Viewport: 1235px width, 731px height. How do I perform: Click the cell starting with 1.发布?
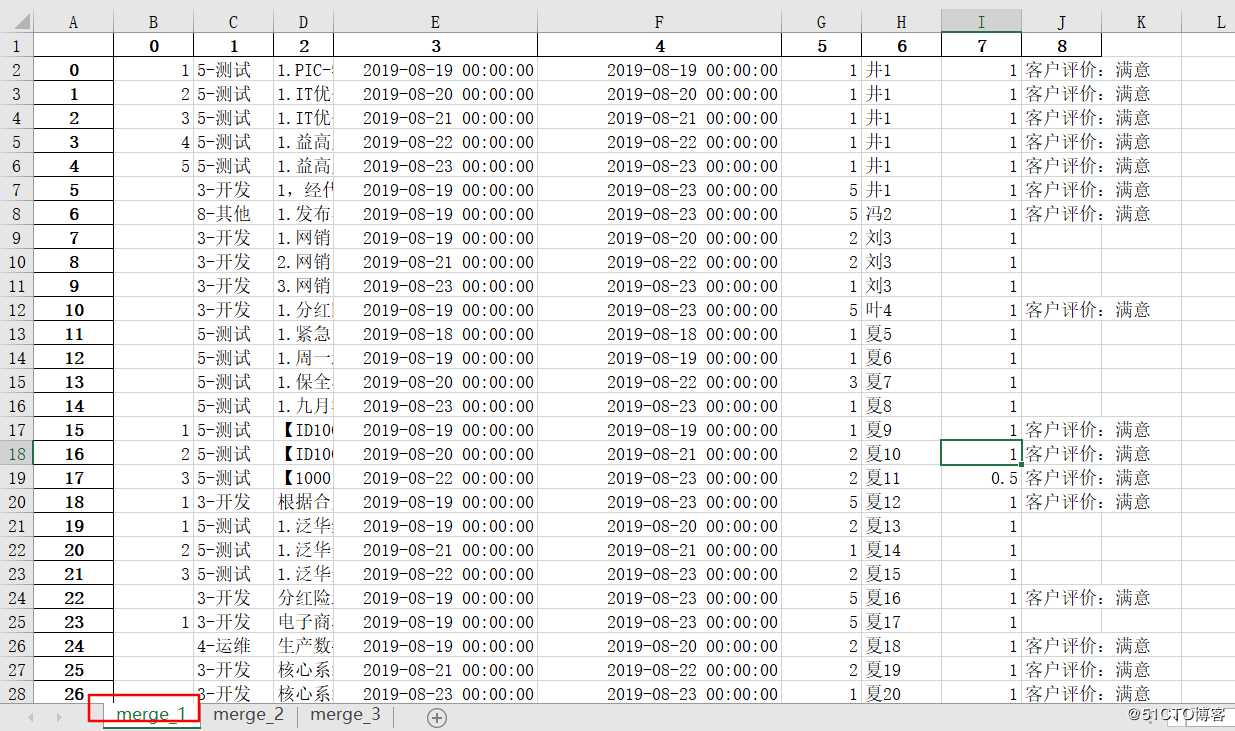(x=304, y=214)
